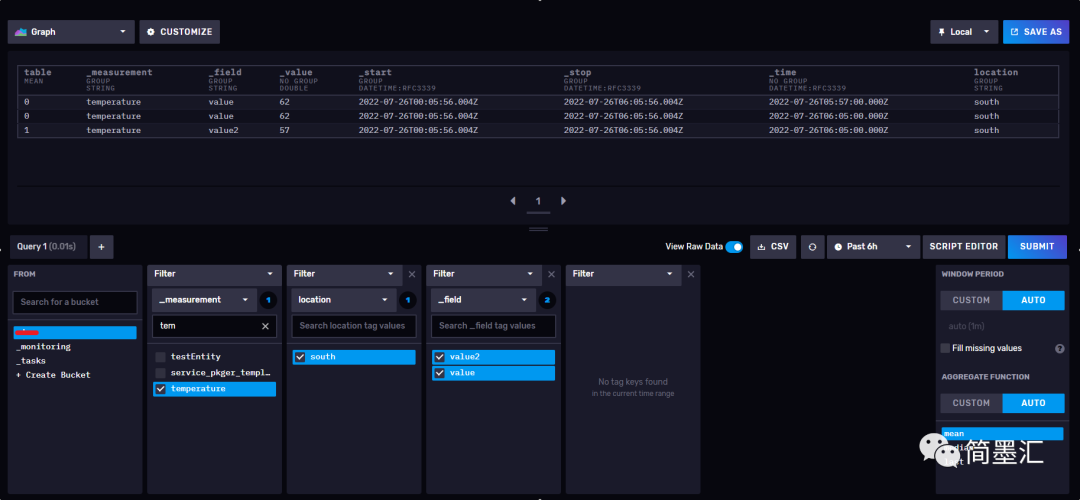Open the Graph visualization type dropdown
This screenshot has width=1080, height=500.
click(x=71, y=32)
